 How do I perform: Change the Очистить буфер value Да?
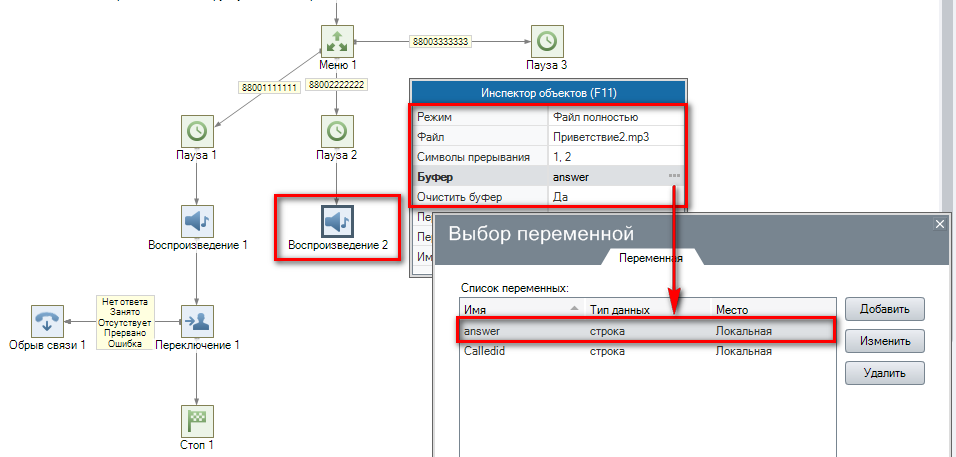614,197
